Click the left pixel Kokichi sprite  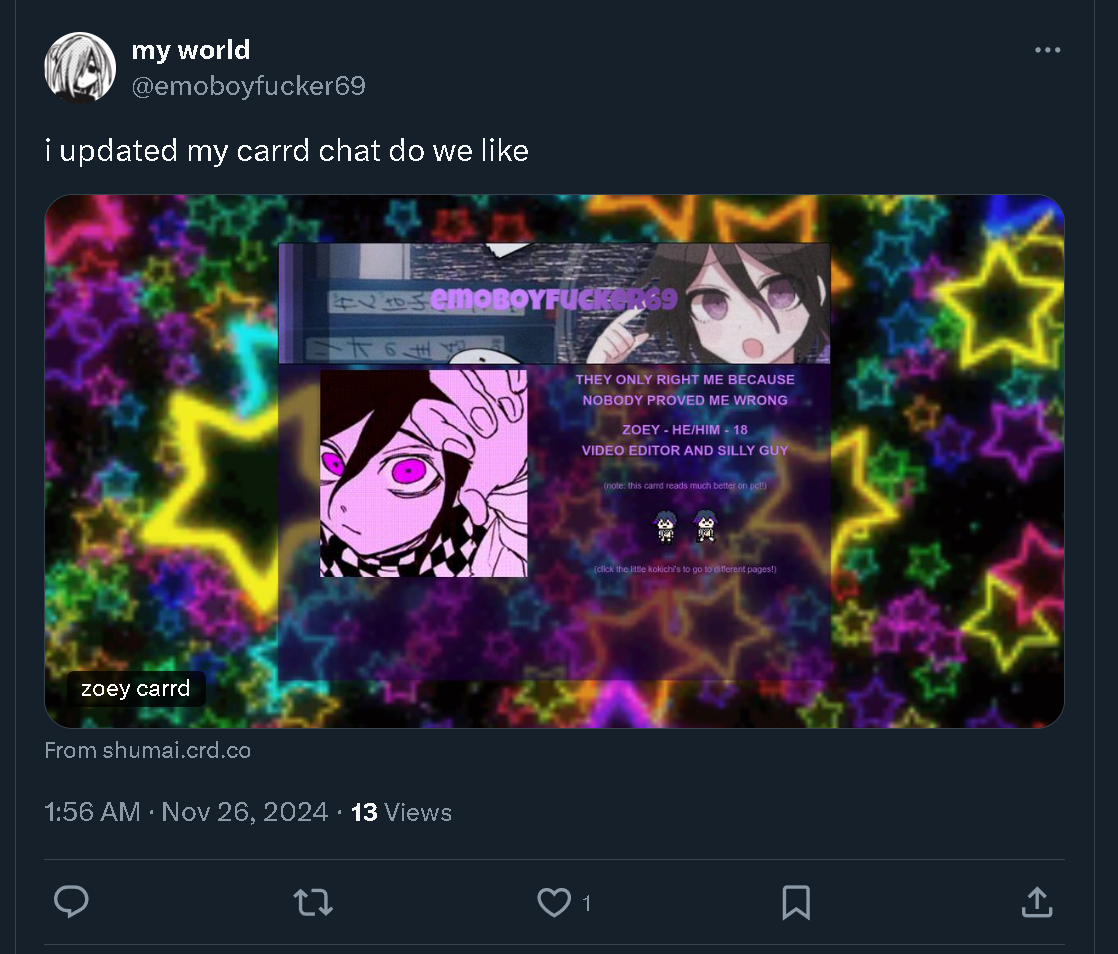point(665,526)
